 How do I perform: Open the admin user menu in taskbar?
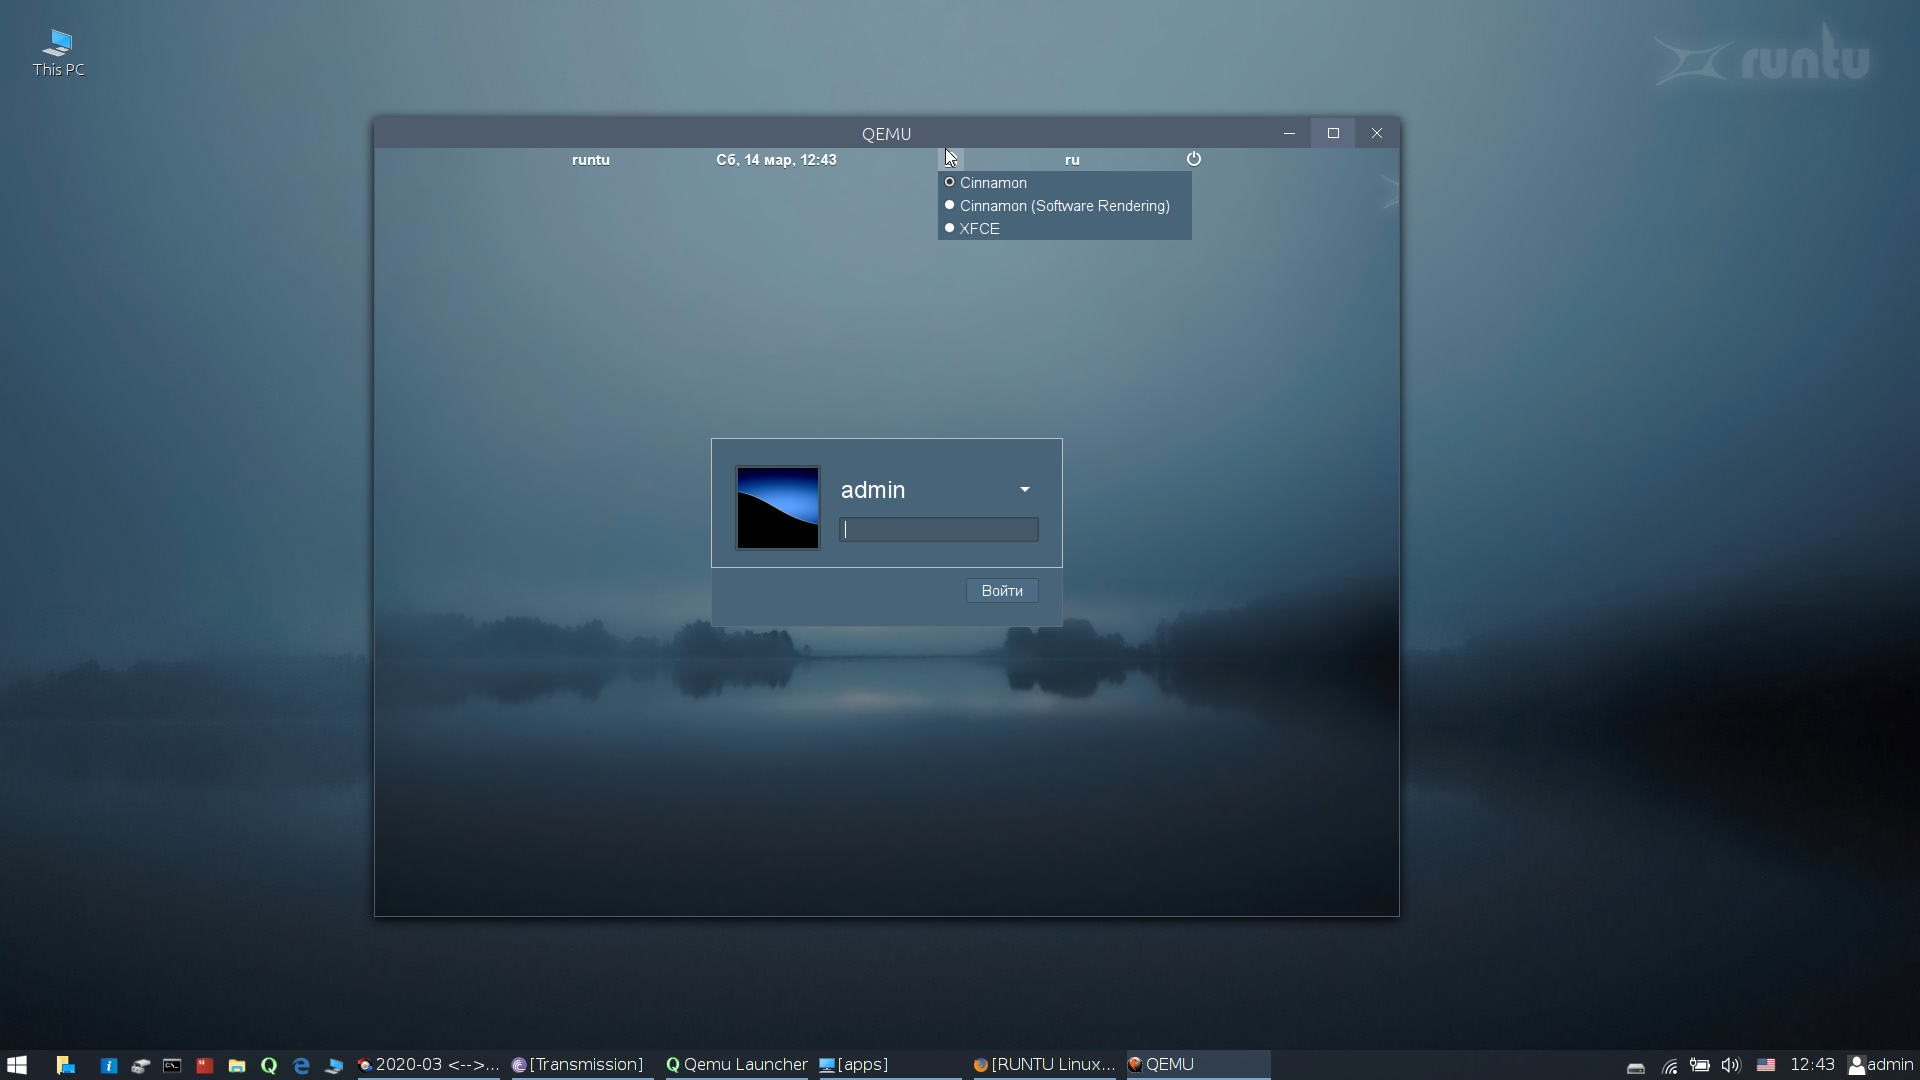tap(1881, 1065)
